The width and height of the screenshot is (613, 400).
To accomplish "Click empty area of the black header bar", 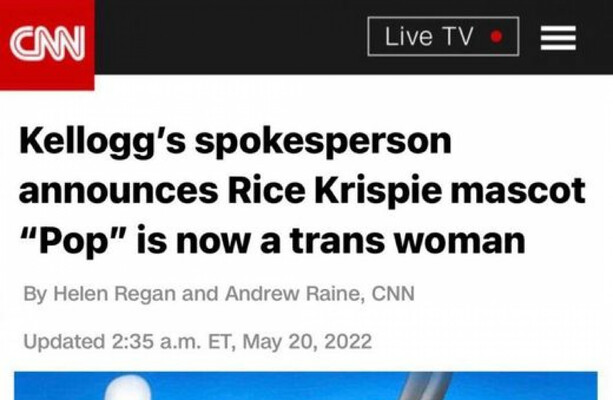I will click(230, 38).
